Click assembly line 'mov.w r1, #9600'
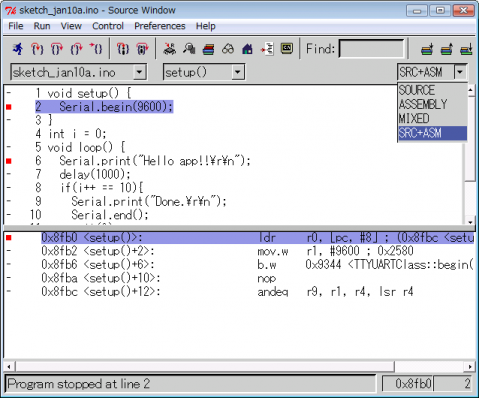Viewport: 479px width, 398px height. [335, 251]
